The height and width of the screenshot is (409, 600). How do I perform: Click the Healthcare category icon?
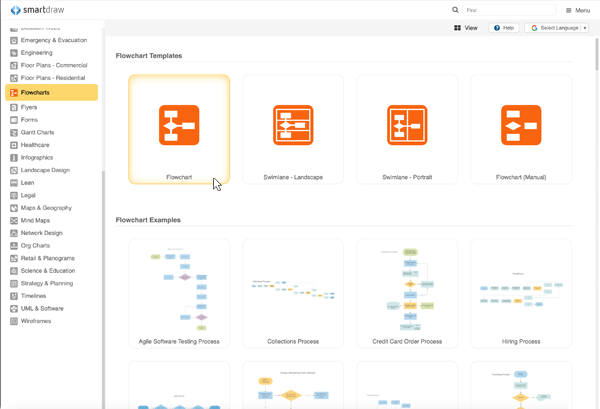14,145
